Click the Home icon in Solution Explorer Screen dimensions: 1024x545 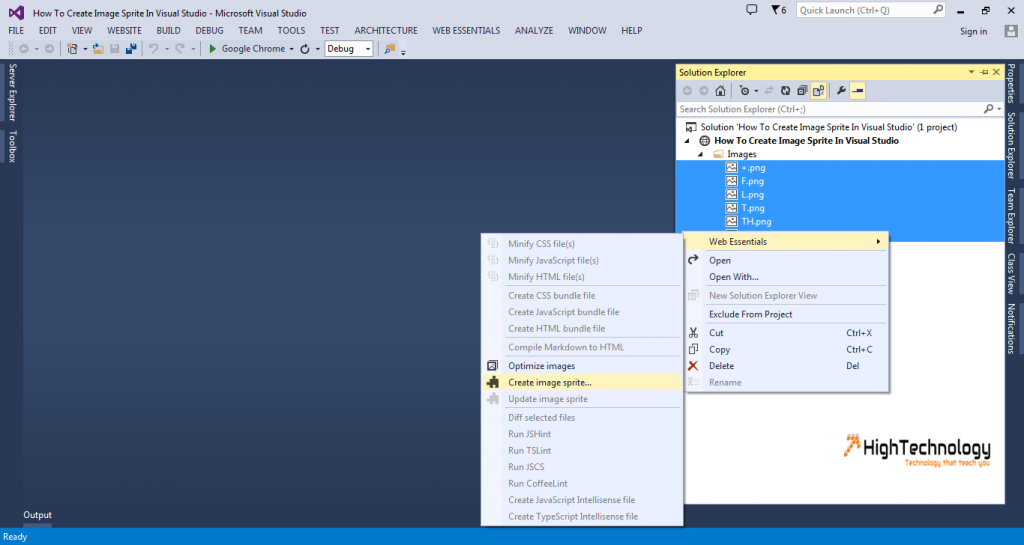(720, 91)
